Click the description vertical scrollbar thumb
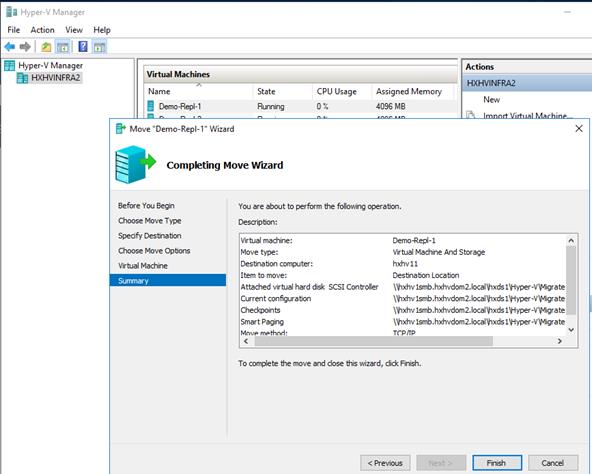The width and height of the screenshot is (592, 474). pos(571,280)
